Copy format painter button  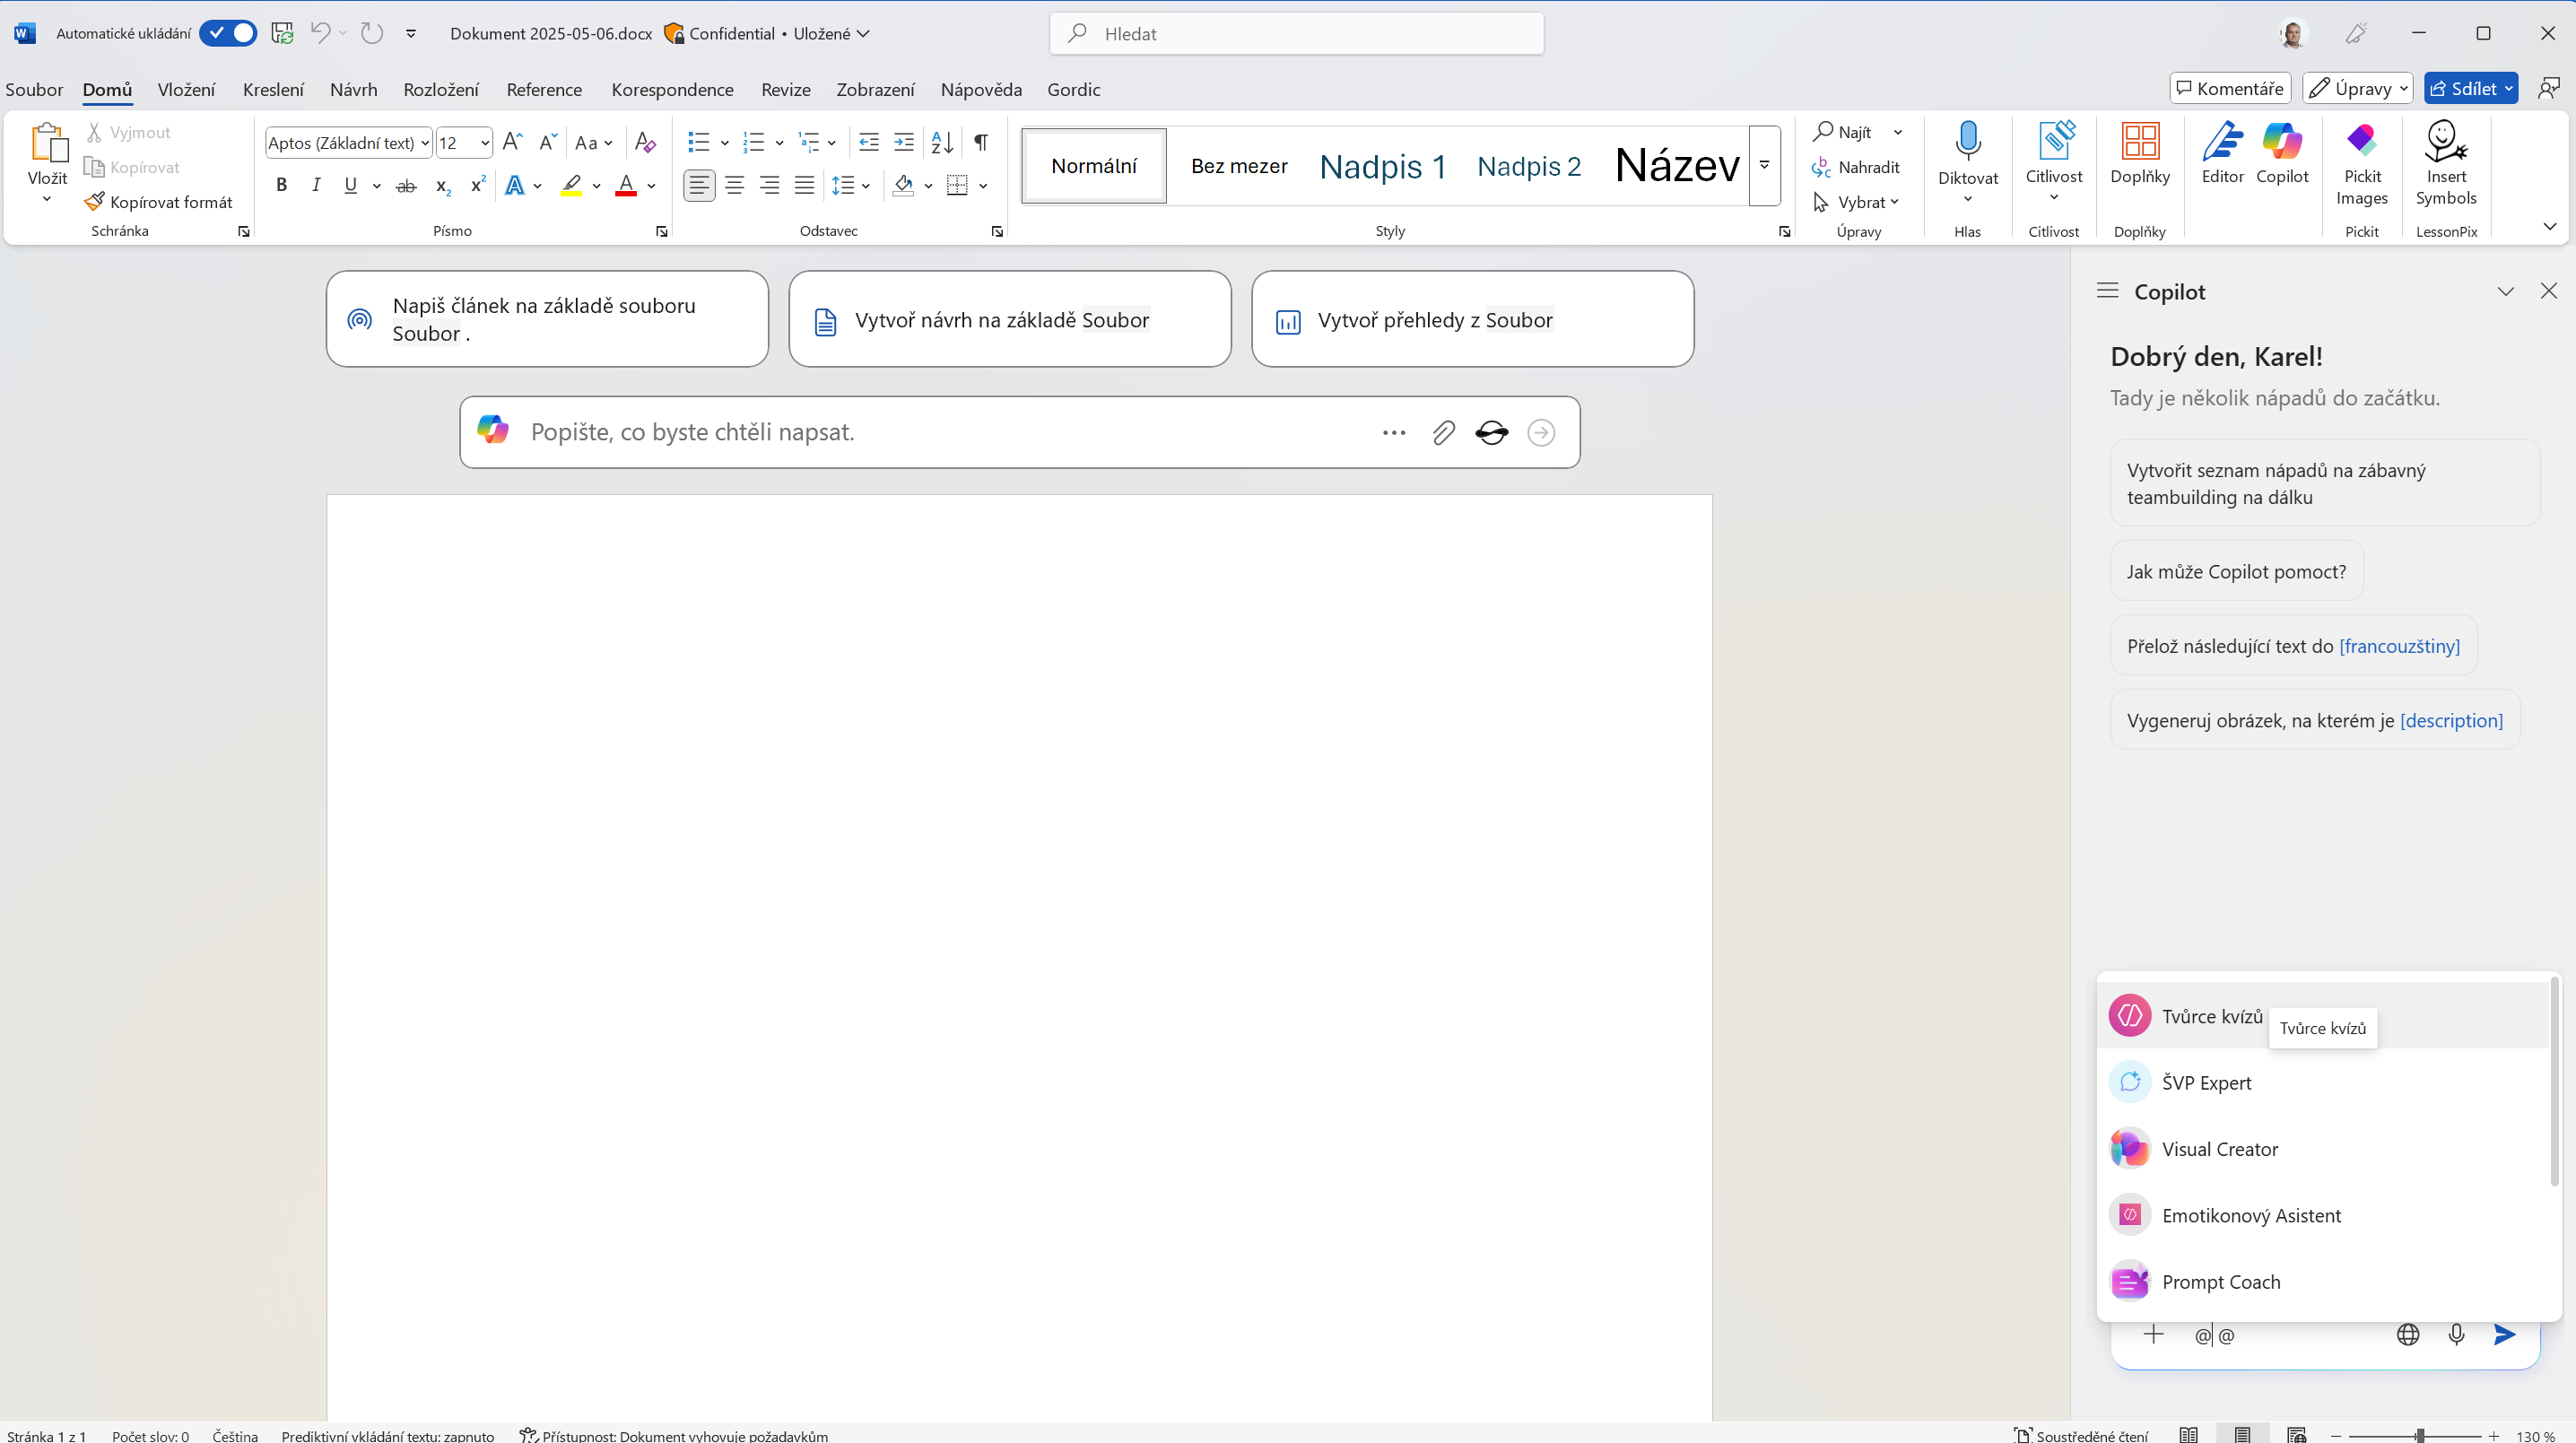tap(159, 202)
